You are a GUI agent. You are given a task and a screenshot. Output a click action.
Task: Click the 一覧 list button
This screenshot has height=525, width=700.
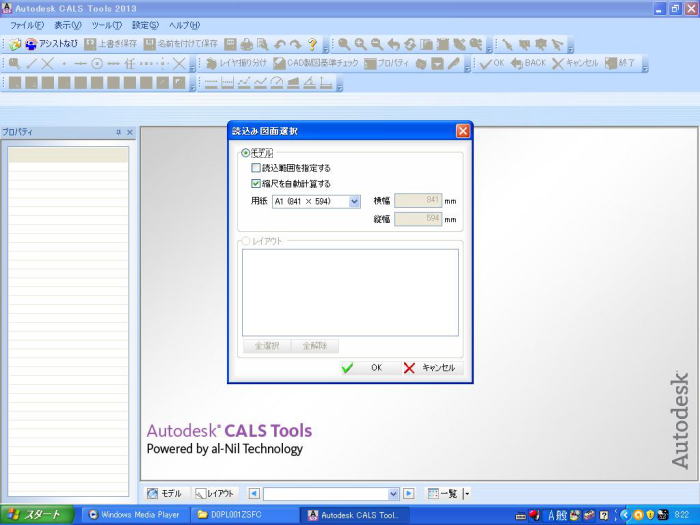442,494
